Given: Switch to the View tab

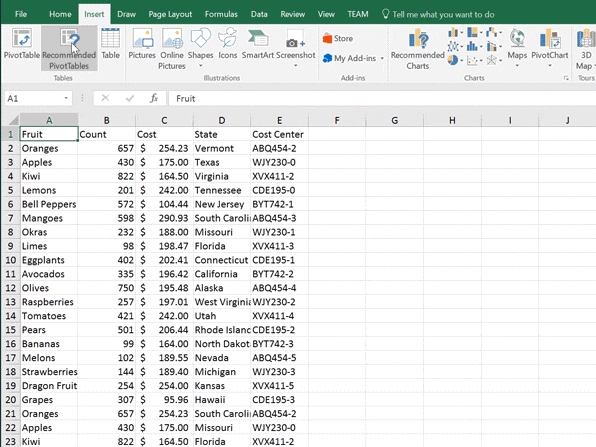Looking at the screenshot, I should click(x=326, y=14).
